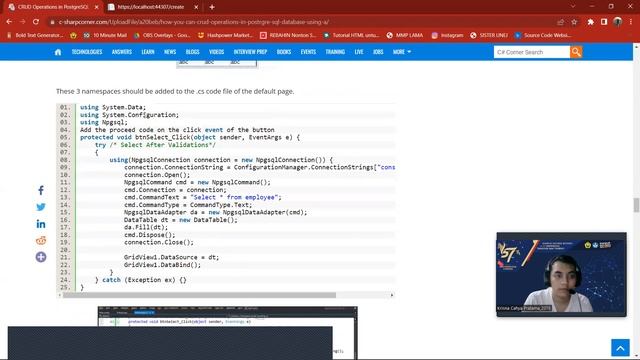Click code line 'GridView1.DataBind();'

coord(162,265)
